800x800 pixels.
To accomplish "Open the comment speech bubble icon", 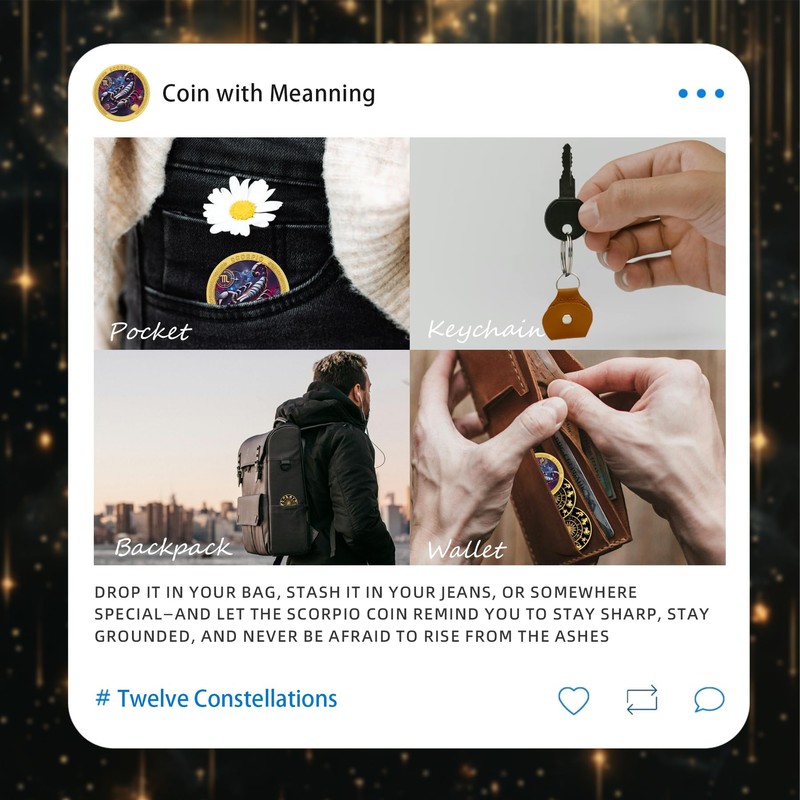I will click(x=709, y=699).
